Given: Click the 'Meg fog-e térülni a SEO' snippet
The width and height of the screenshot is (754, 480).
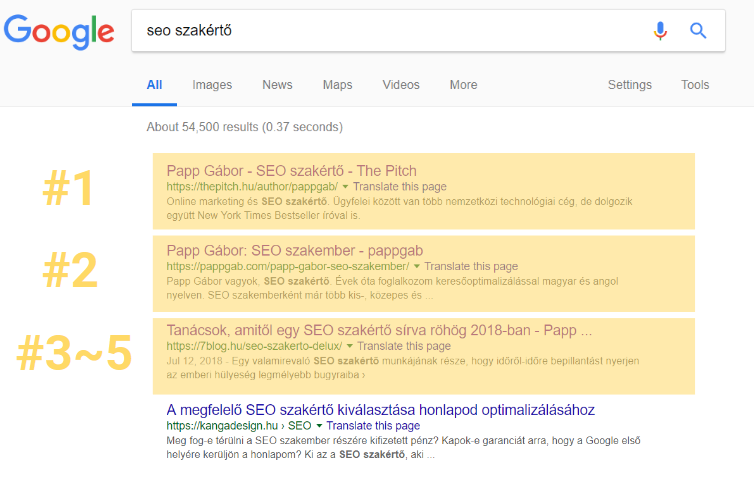Looking at the screenshot, I should (403, 447).
